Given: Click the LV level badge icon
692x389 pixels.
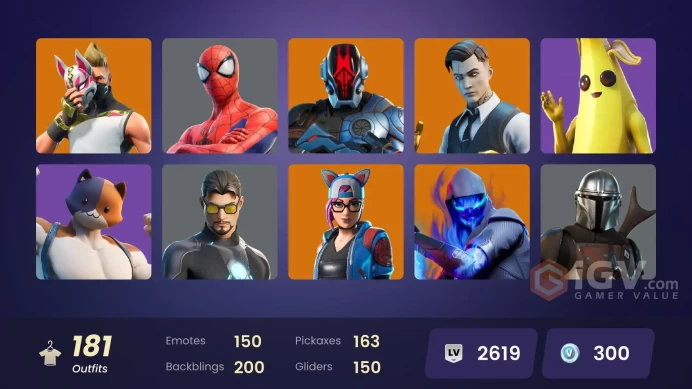Looking at the screenshot, I should 453,353.
